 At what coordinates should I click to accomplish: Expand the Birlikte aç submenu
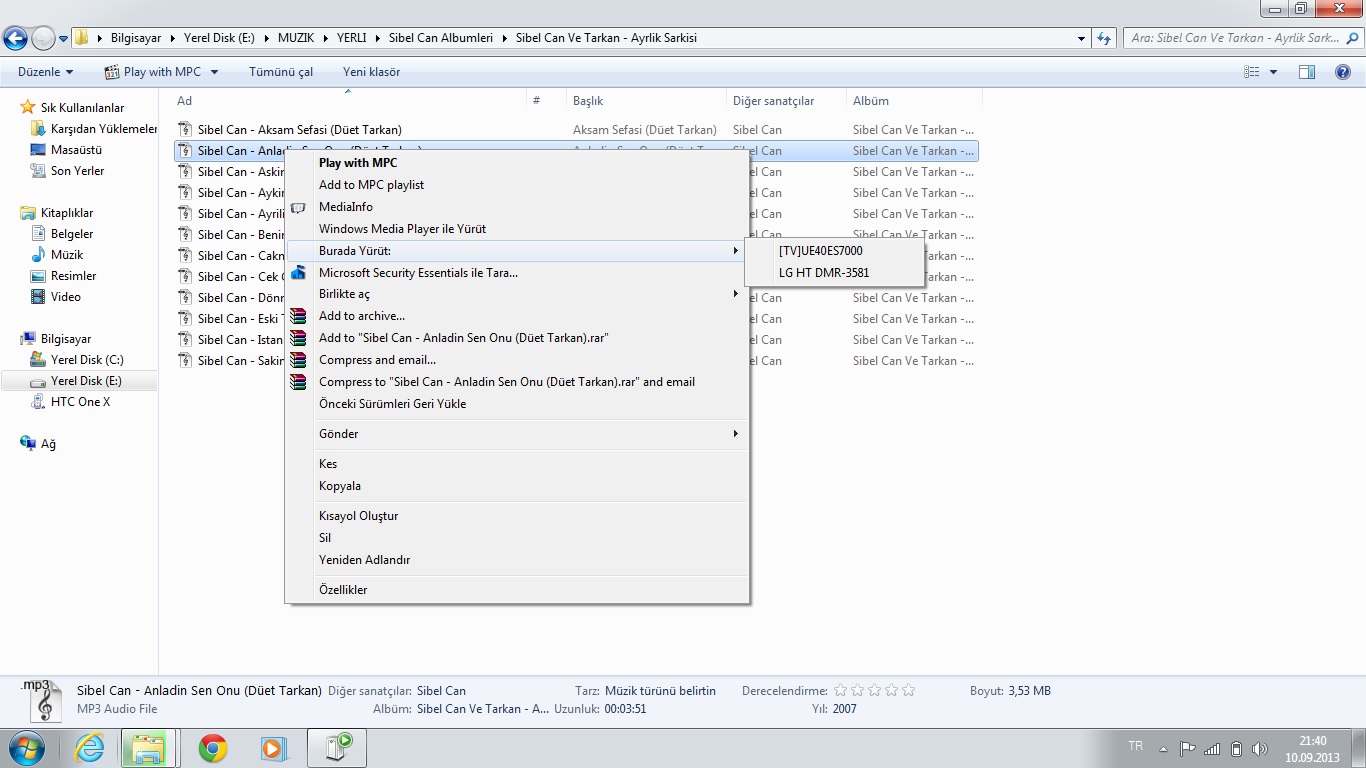tap(517, 294)
